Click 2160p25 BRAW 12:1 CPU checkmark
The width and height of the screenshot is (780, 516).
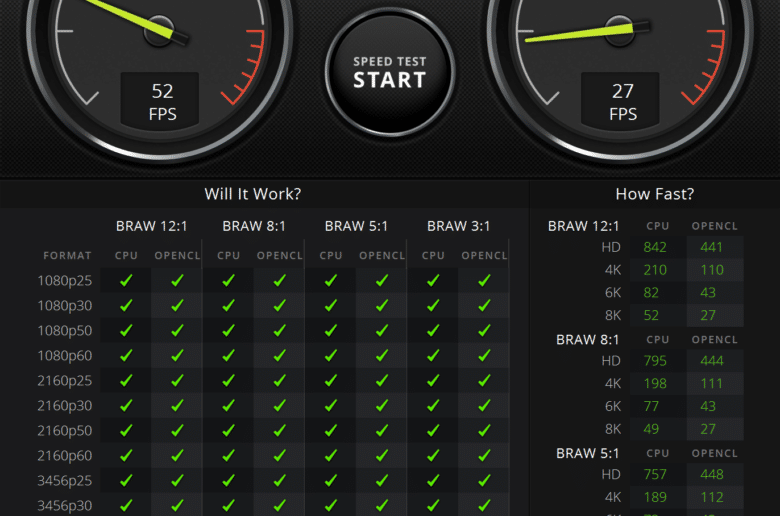pos(126,381)
